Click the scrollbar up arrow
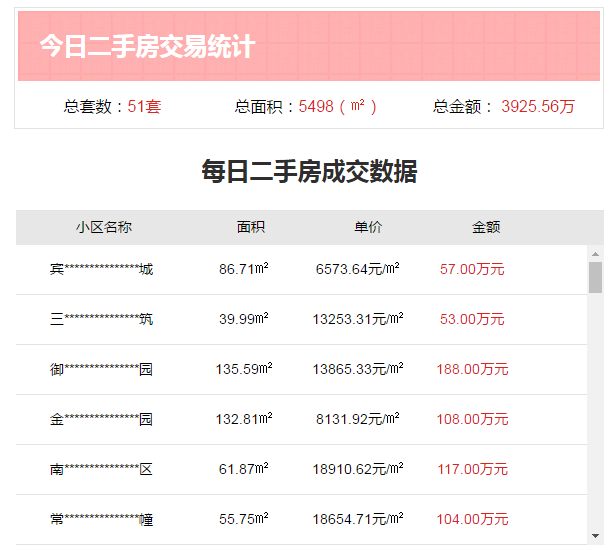 click(x=595, y=254)
